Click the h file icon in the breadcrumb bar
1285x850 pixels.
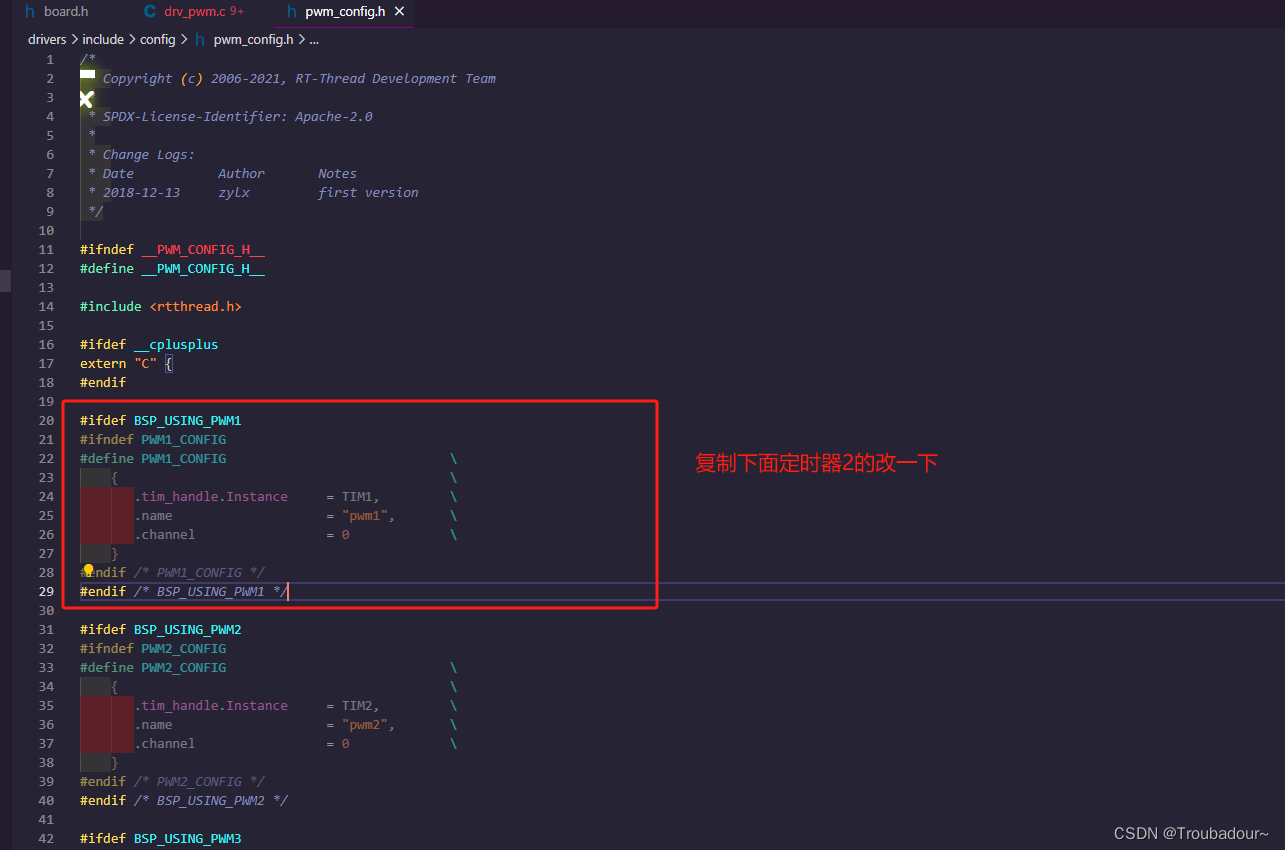click(200, 39)
